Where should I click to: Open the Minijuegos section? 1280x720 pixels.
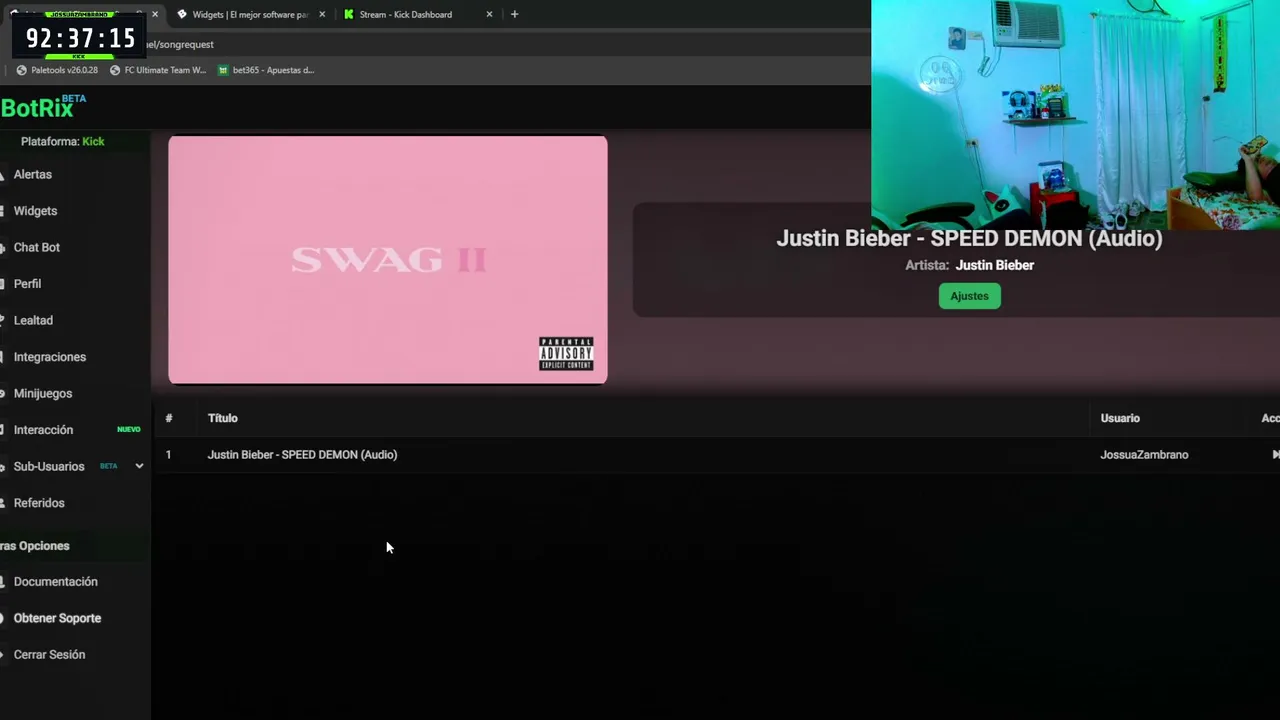tap(43, 393)
